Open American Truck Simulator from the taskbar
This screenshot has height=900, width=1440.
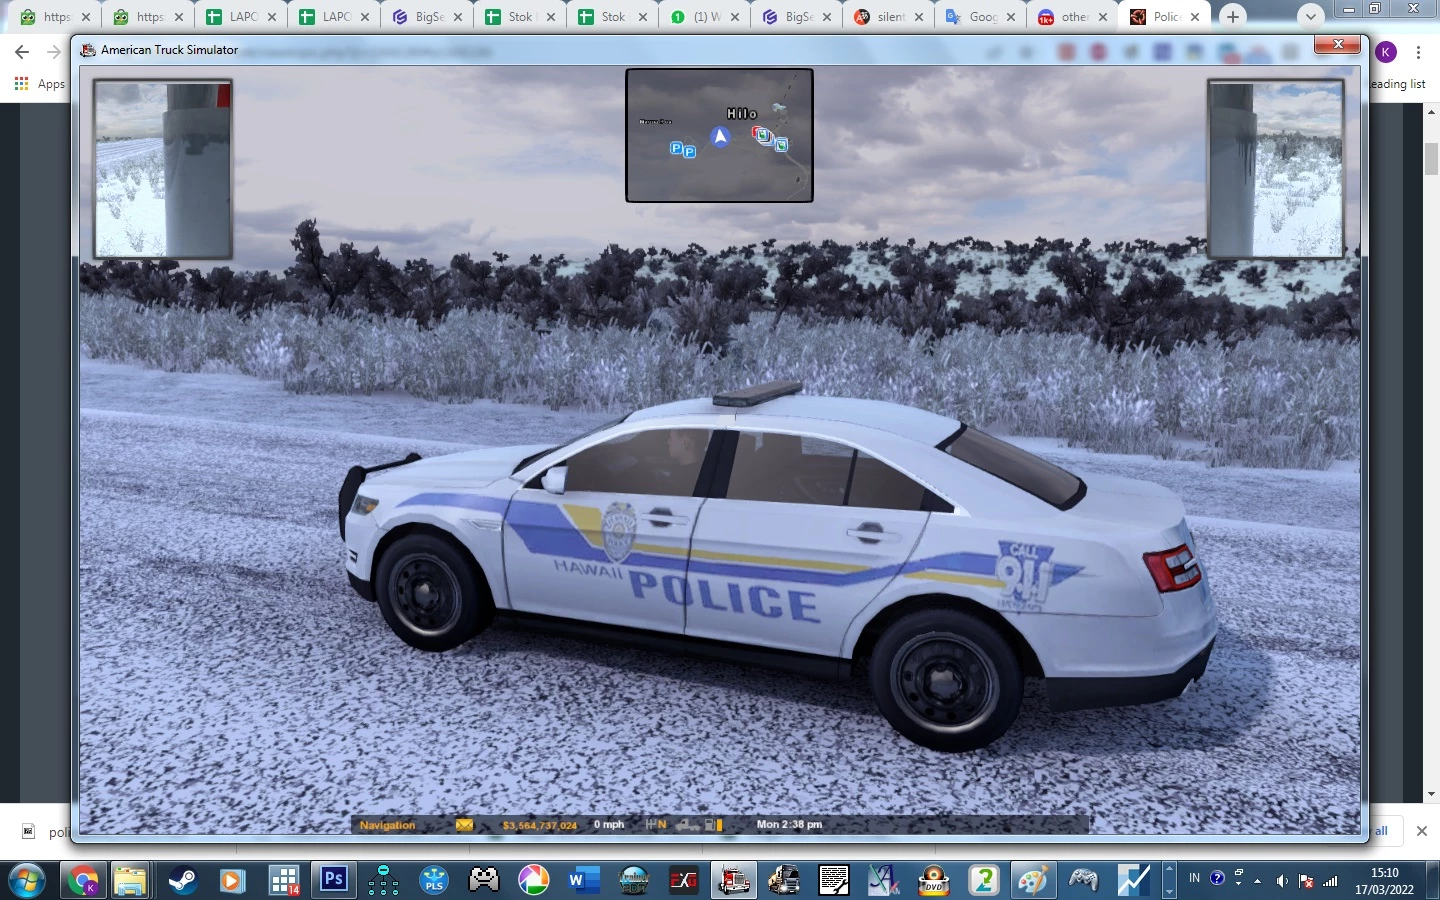click(733, 881)
